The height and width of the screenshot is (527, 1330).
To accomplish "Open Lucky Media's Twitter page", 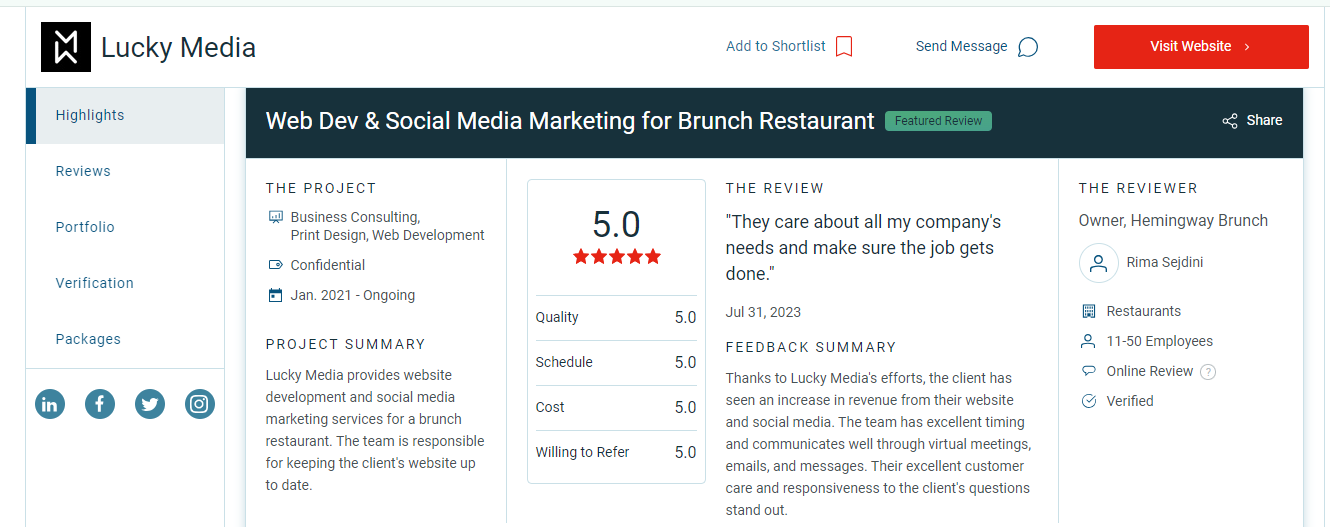I will (x=150, y=404).
